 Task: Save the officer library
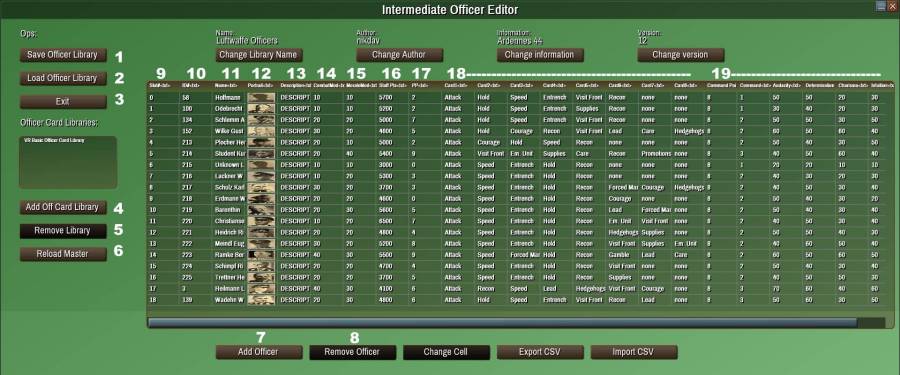click(63, 55)
